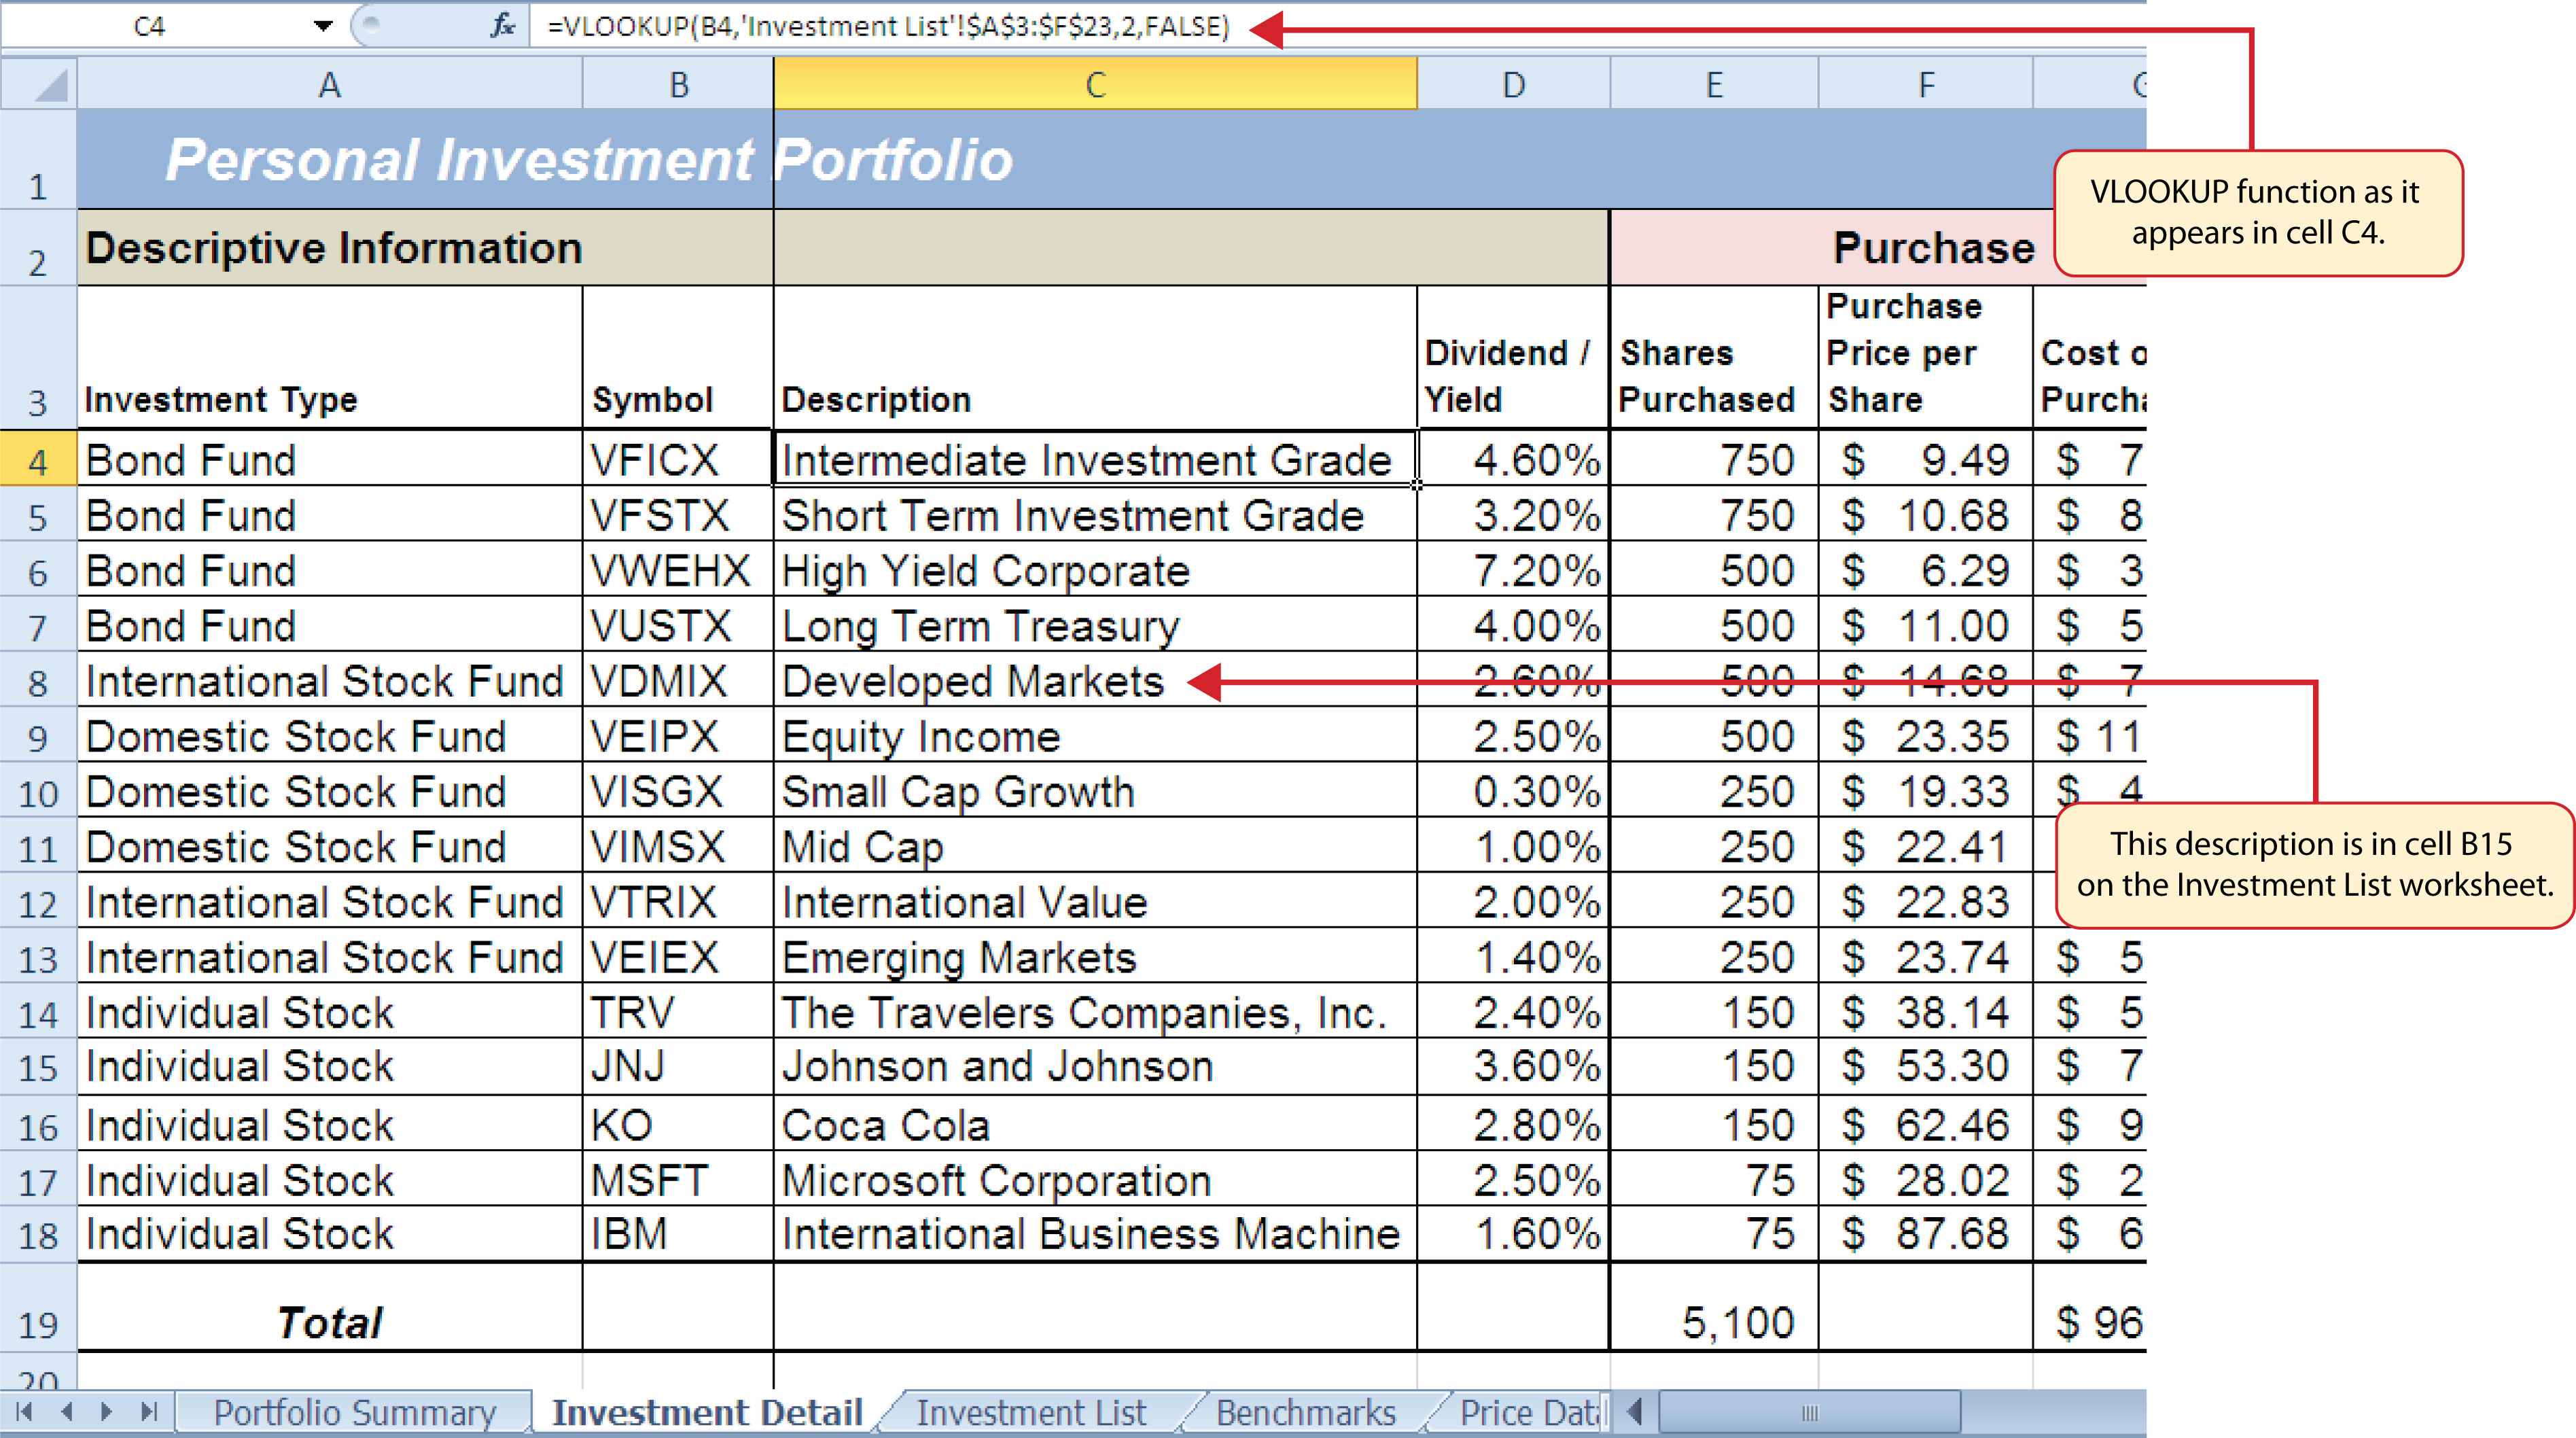Click the Name Box showing C4
This screenshot has height=1438, width=2576.
coord(150,26)
